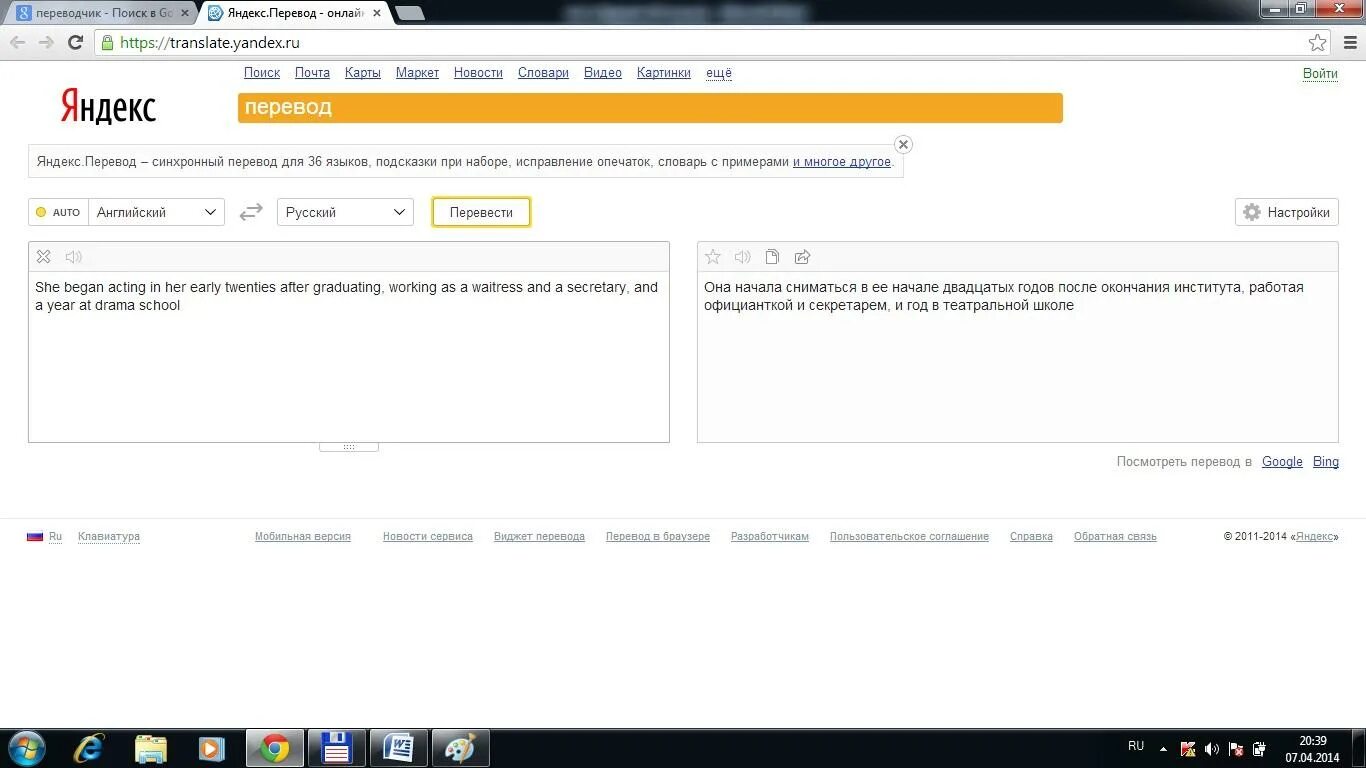Add translation to favorites star icon

click(x=713, y=257)
